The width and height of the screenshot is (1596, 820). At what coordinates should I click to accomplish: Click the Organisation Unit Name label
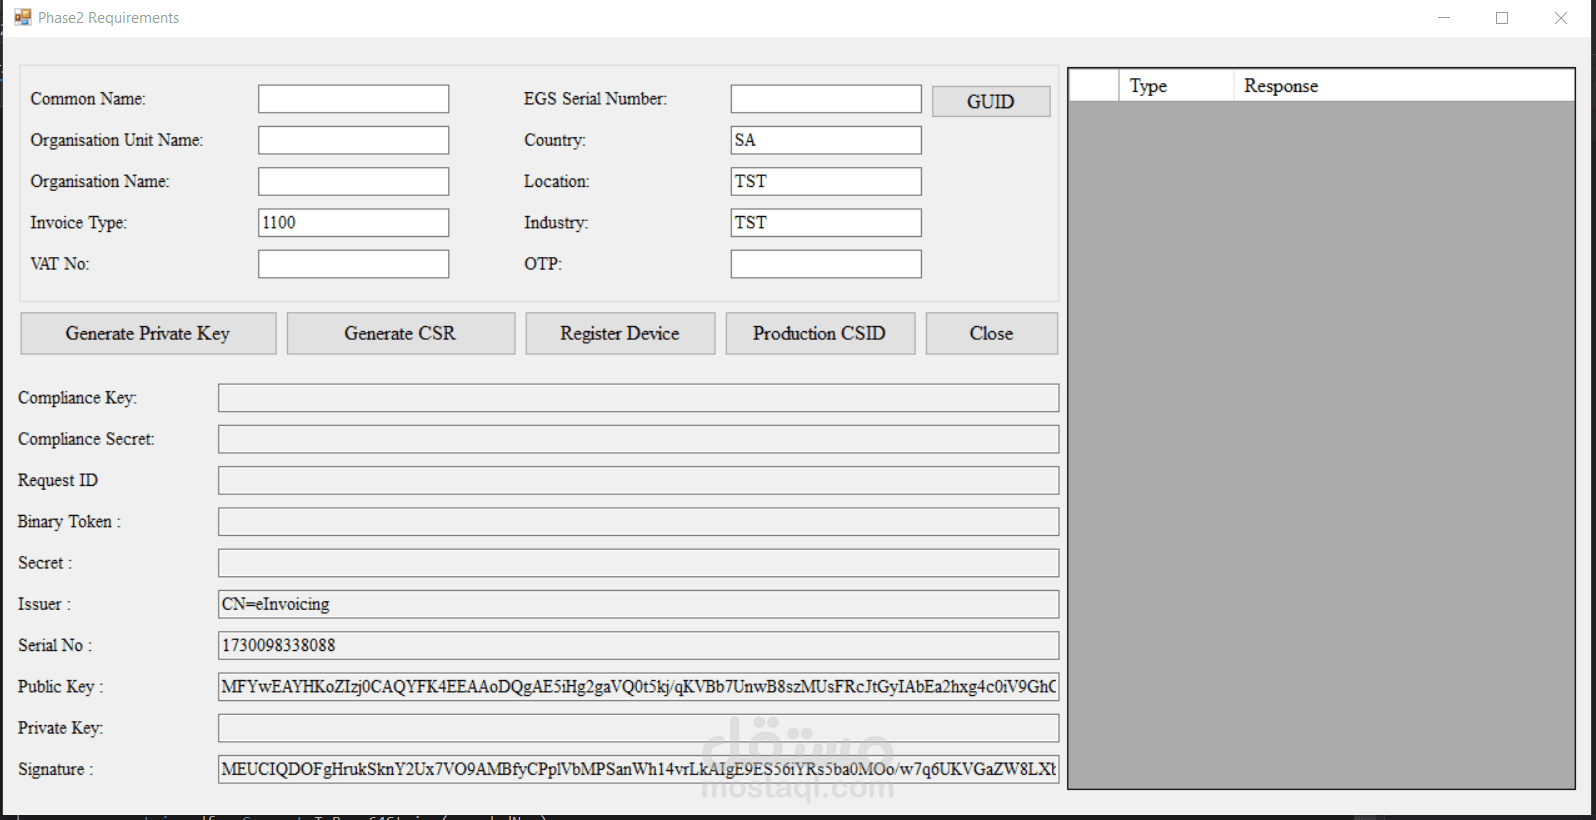pyautogui.click(x=117, y=140)
